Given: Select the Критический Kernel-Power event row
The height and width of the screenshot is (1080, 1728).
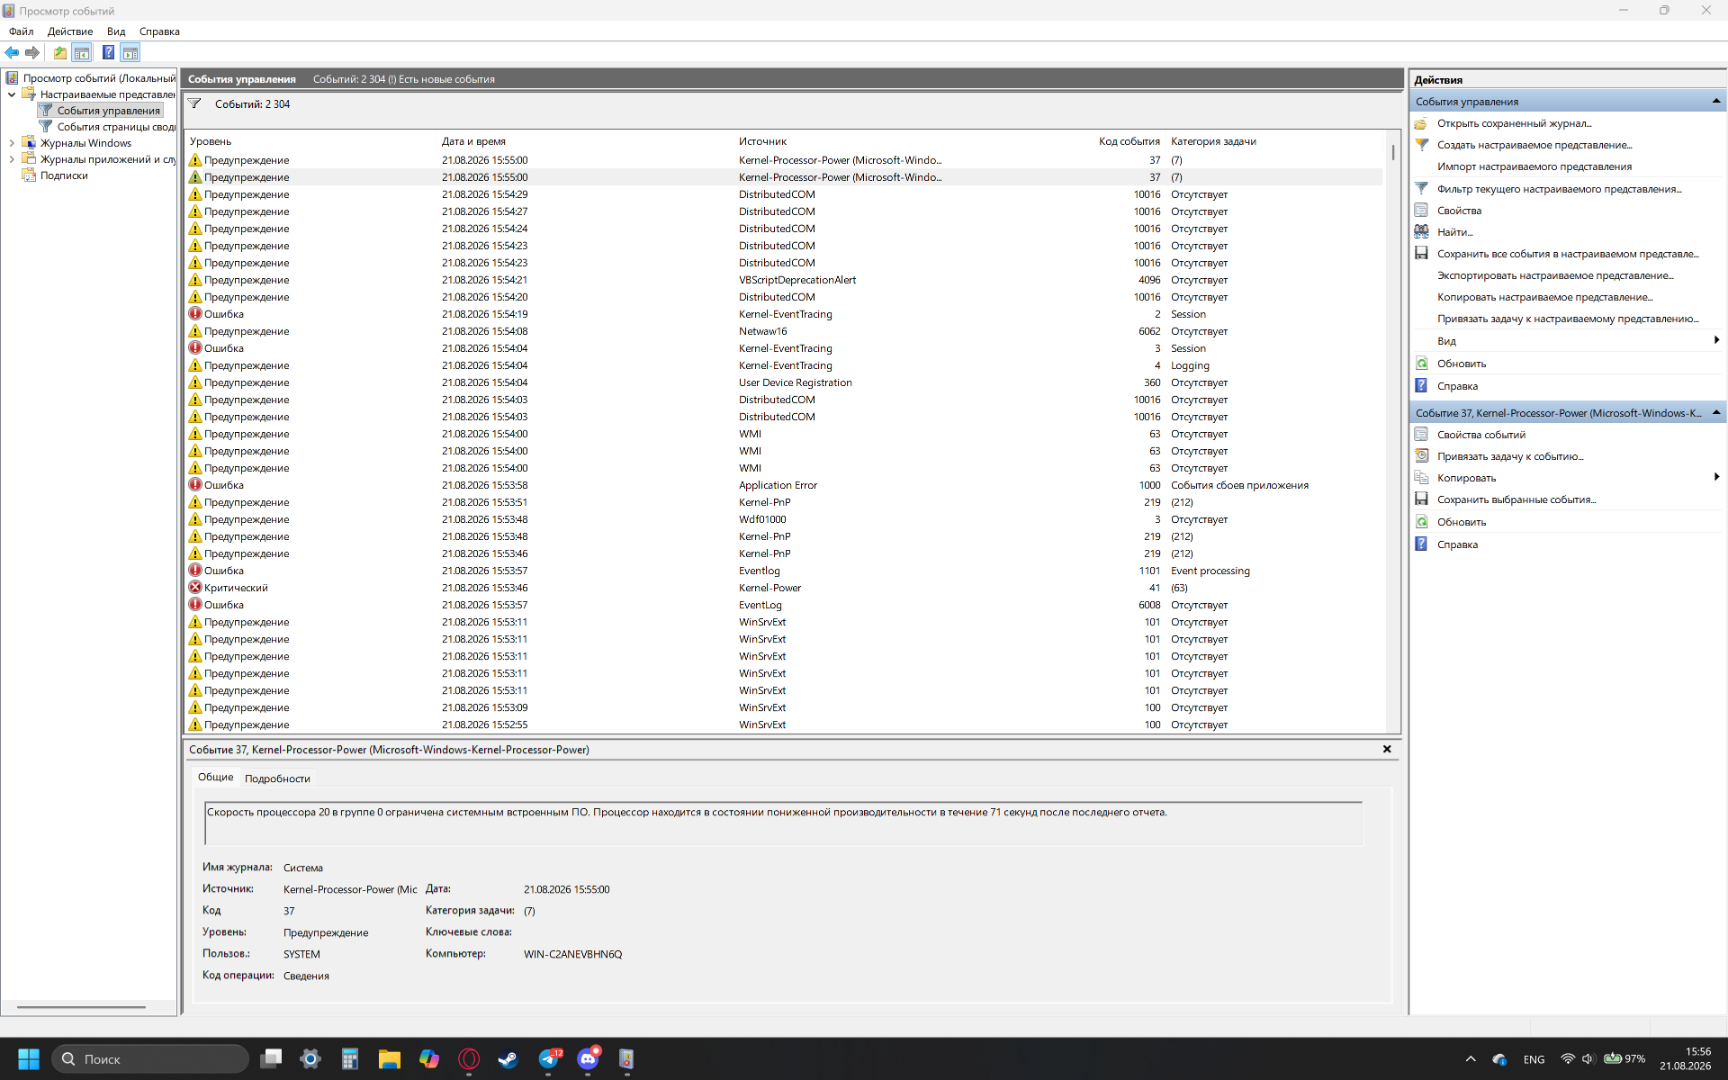Looking at the screenshot, I should [x=785, y=588].
